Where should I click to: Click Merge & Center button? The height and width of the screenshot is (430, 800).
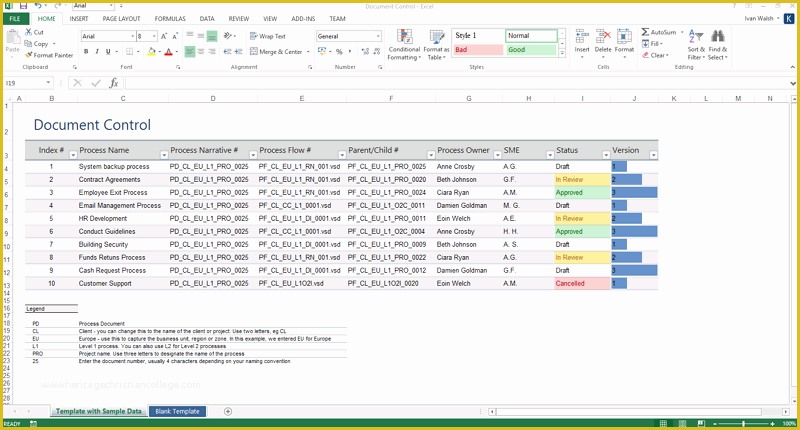tap(277, 52)
